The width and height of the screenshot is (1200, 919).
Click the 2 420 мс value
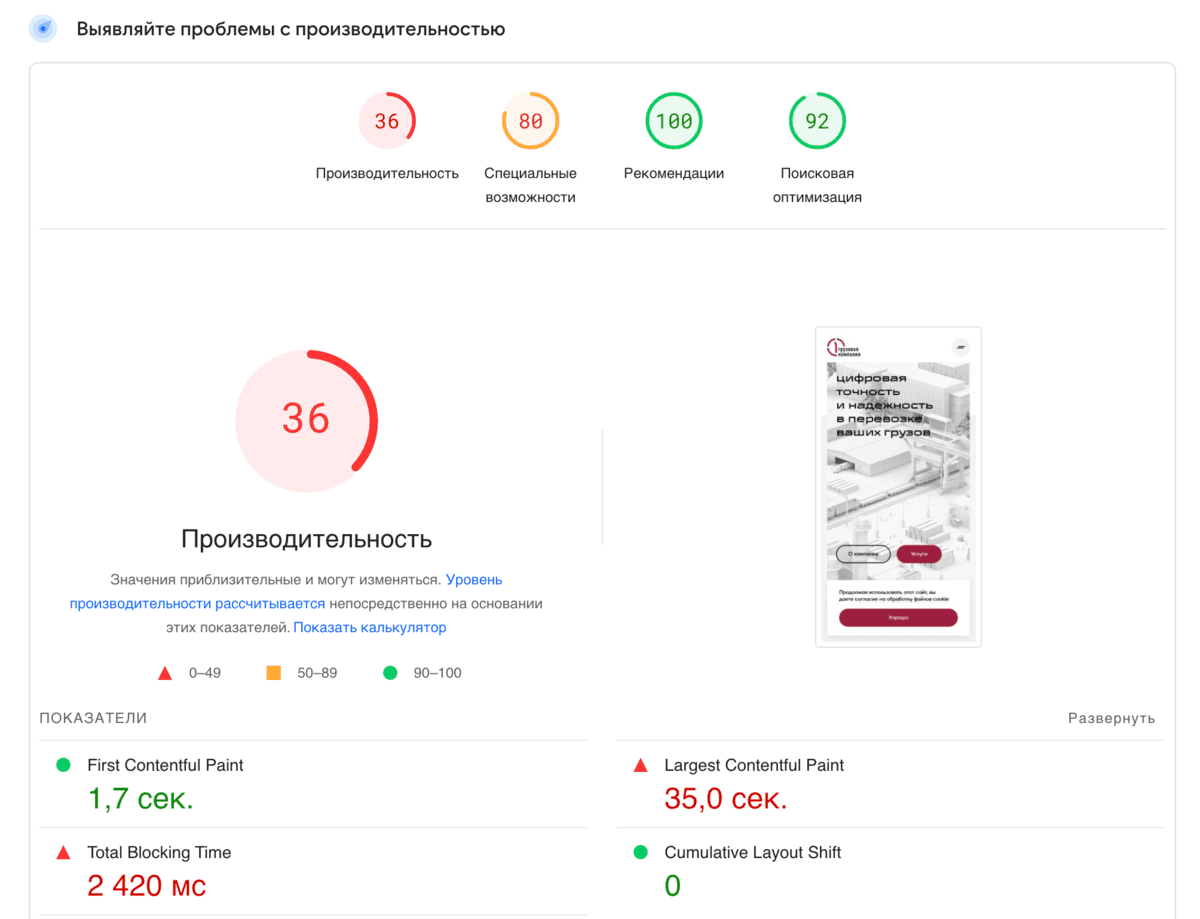[147, 886]
